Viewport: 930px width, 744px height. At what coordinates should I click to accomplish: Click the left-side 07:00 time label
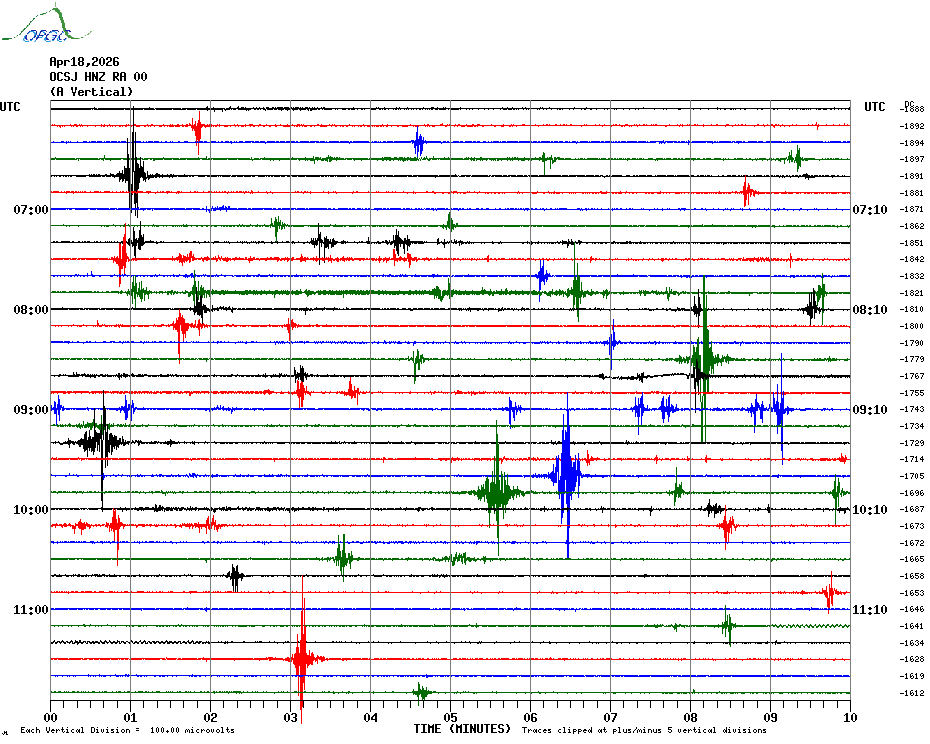coord(31,209)
